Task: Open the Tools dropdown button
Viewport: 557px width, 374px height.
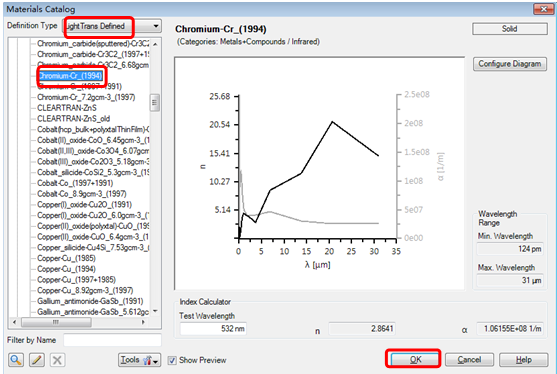Action: coord(139,360)
